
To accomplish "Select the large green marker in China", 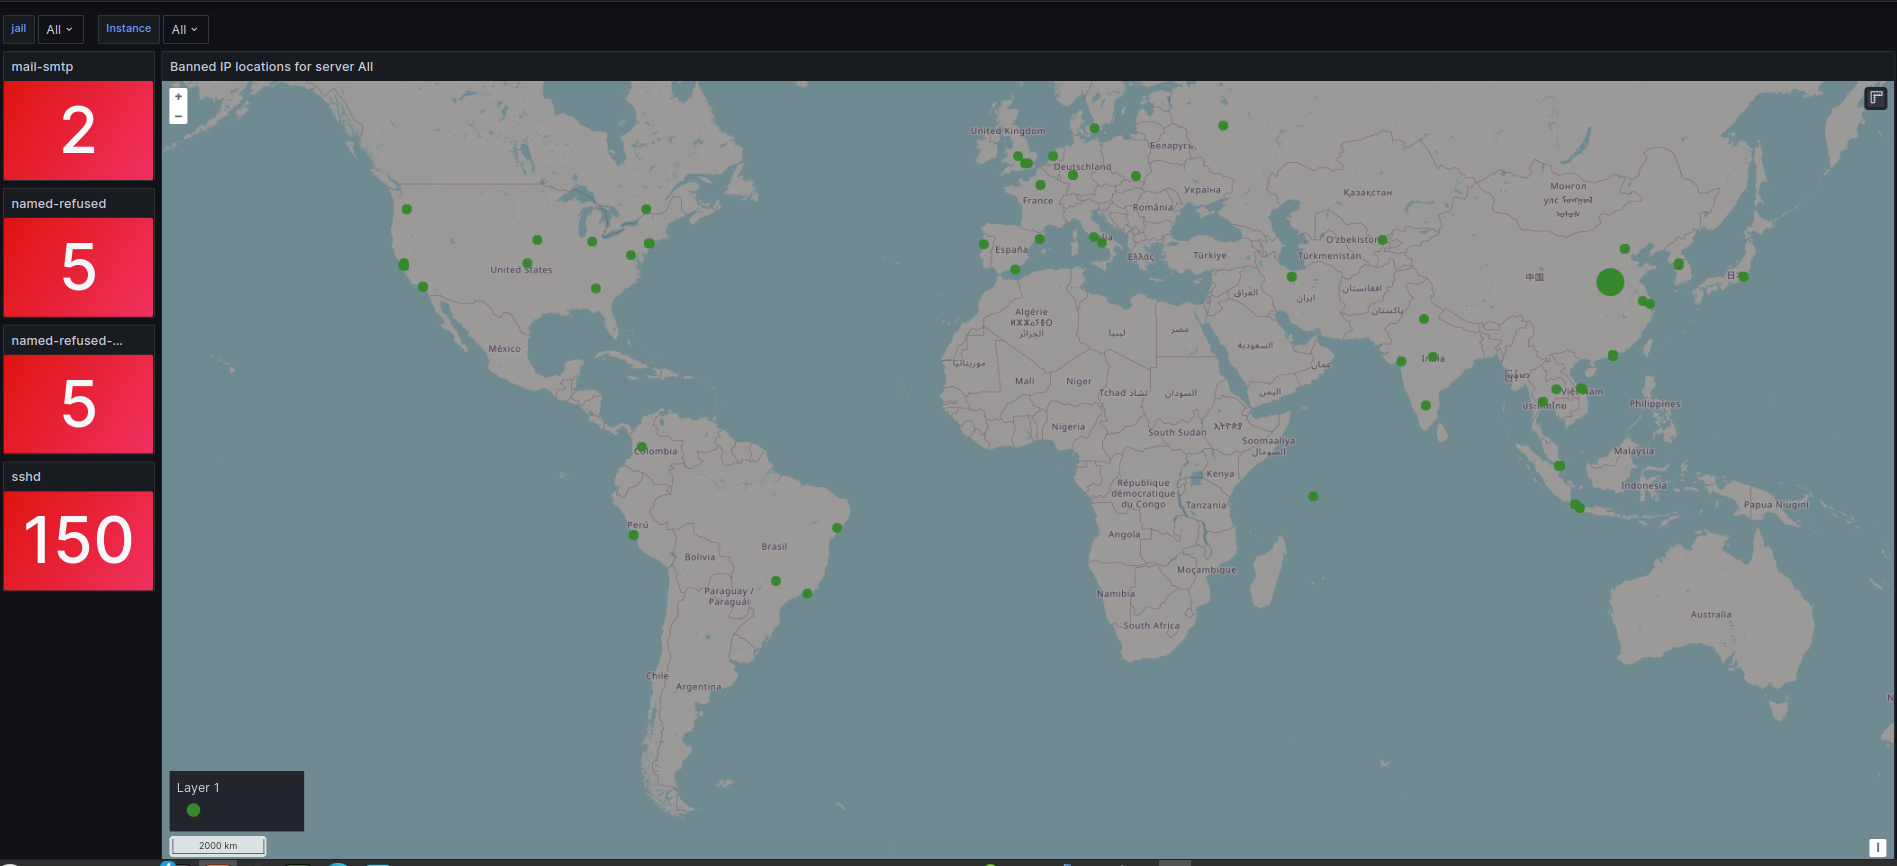I will 1610,282.
